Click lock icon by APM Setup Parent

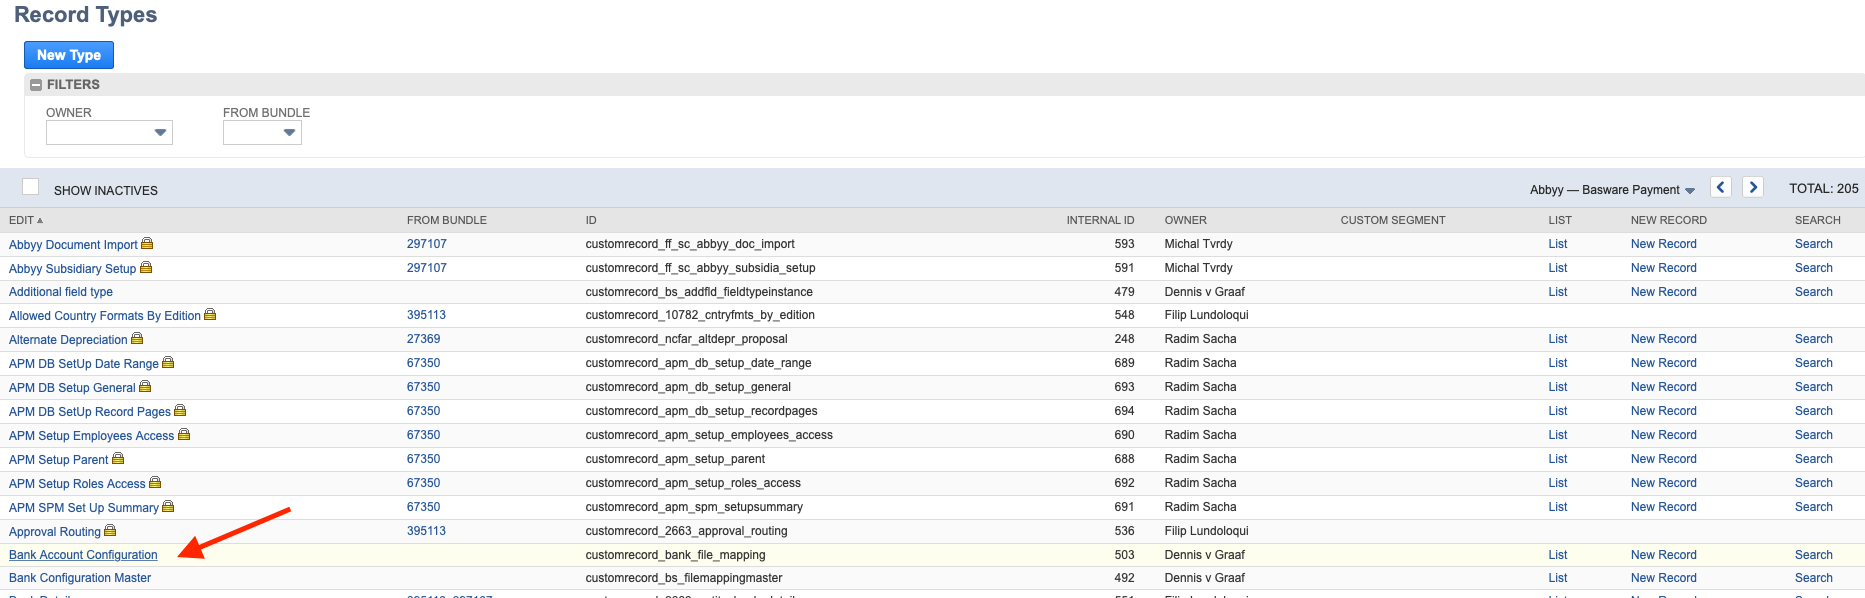[118, 459]
